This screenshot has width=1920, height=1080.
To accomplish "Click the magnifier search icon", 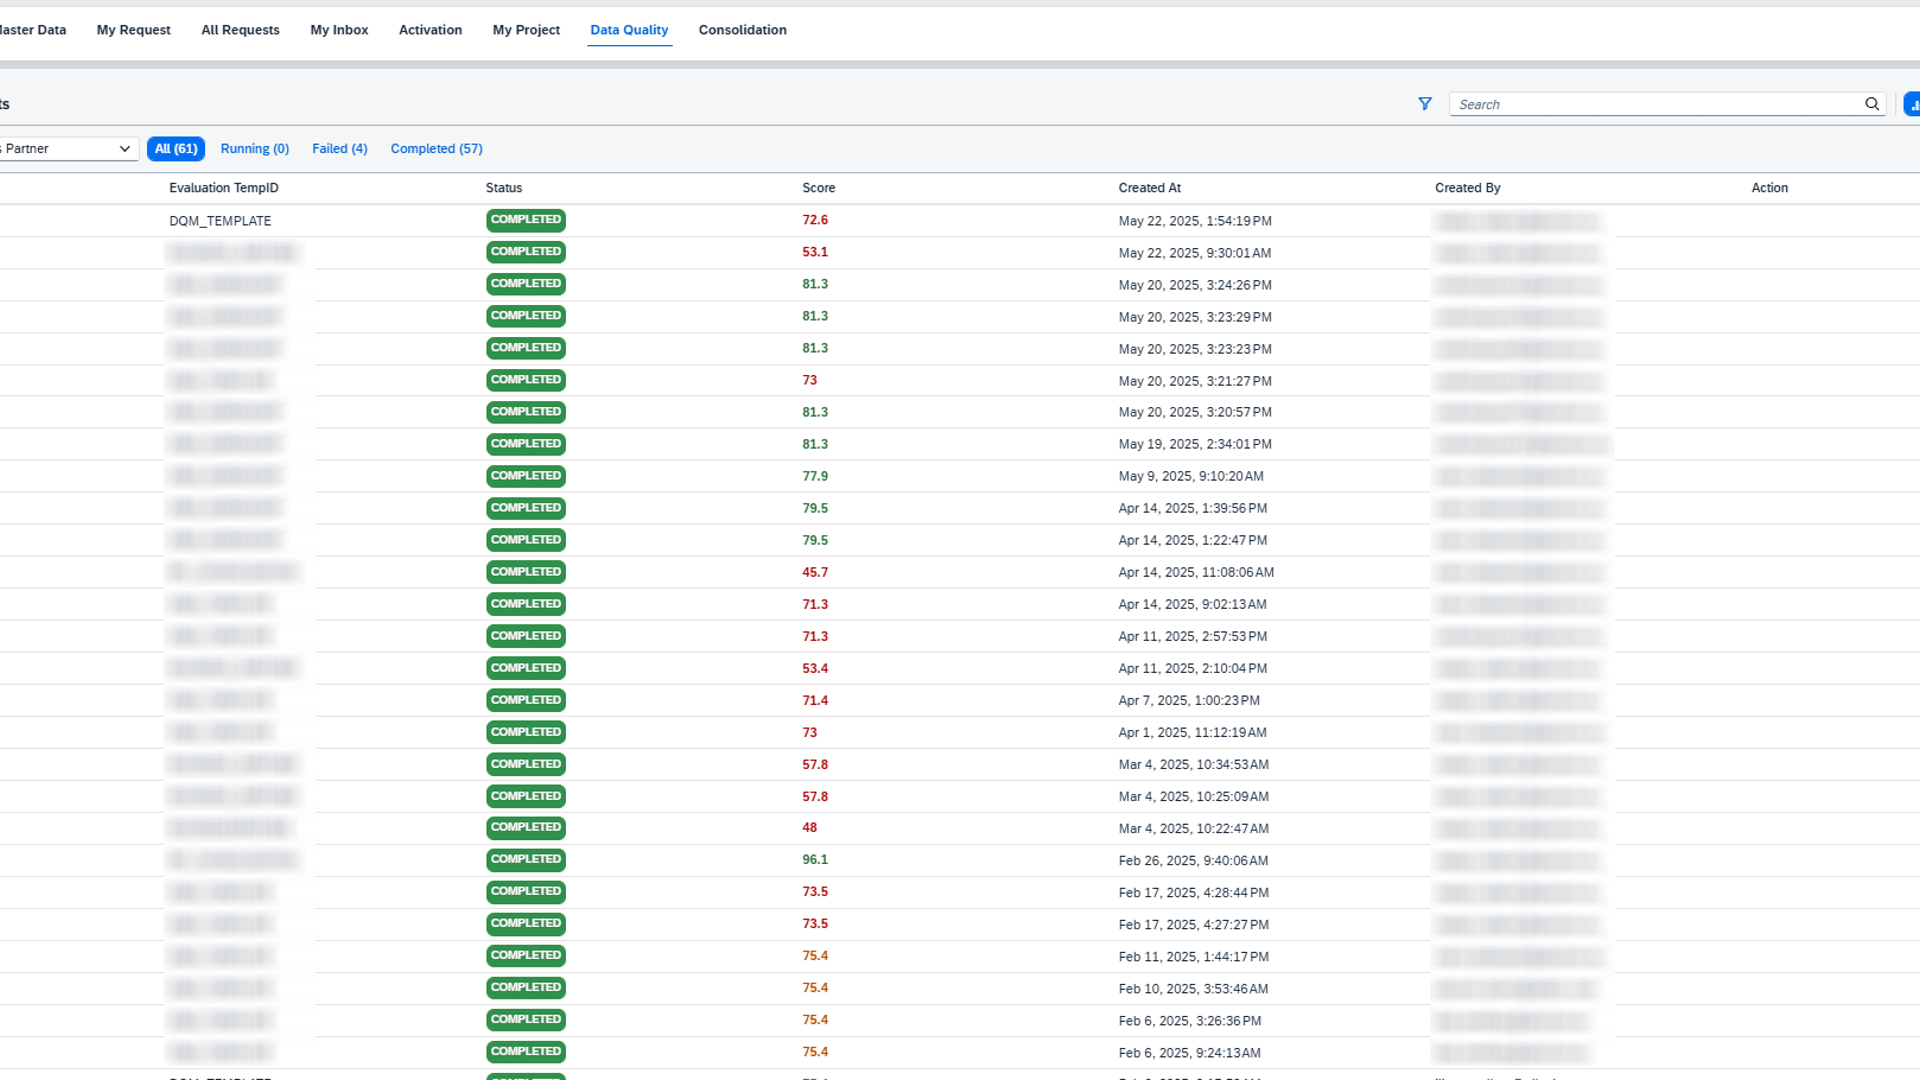I will 1872,104.
